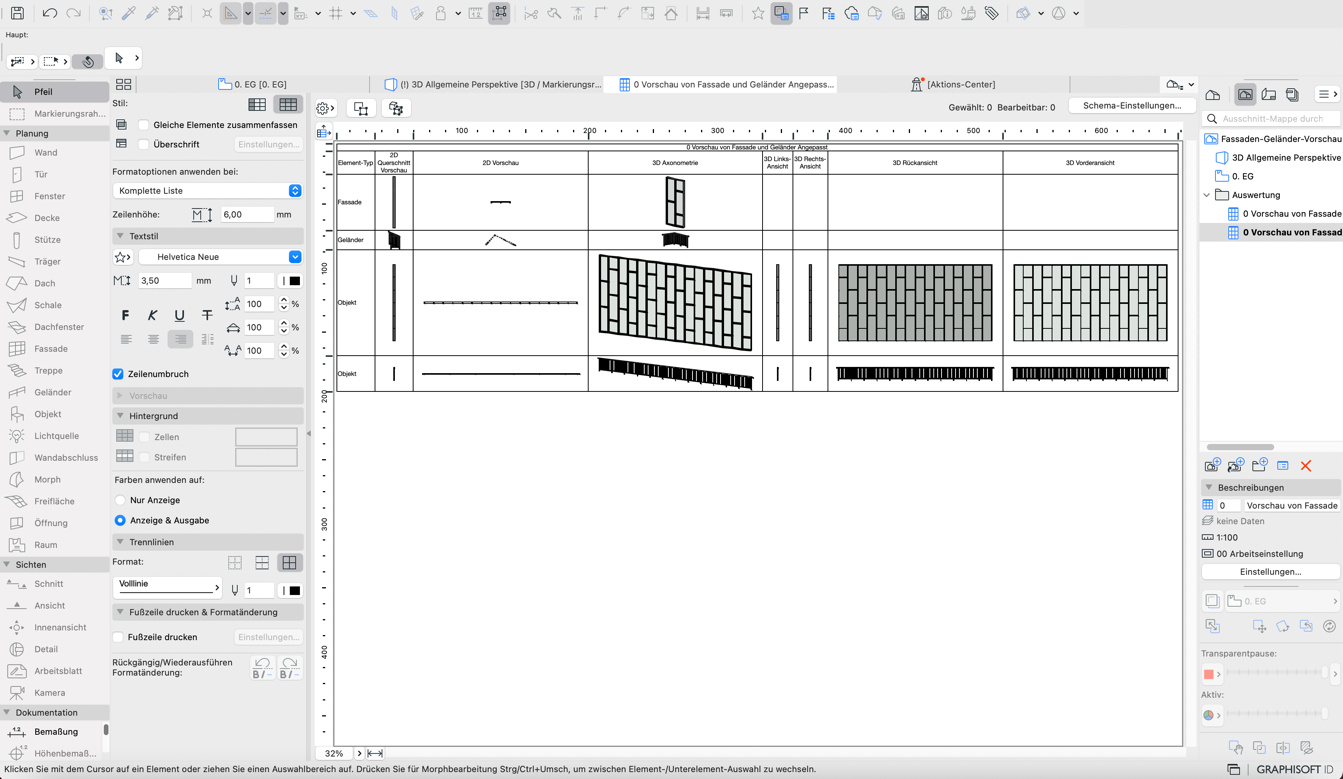Choose the Tür tool in the toolbox
The width and height of the screenshot is (1343, 779).
pos(54,174)
